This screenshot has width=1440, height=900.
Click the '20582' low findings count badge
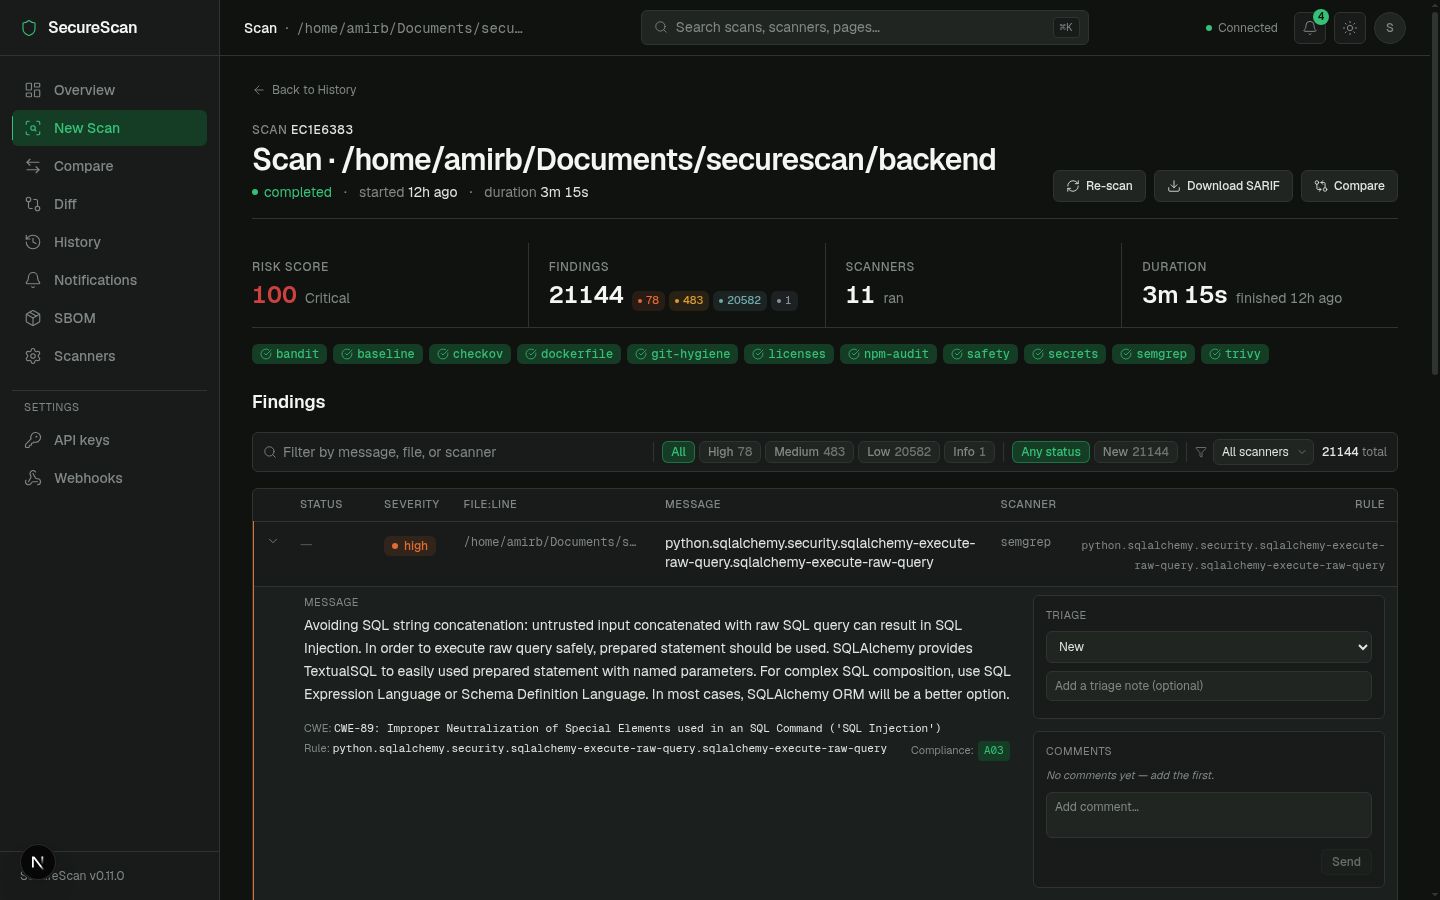[740, 300]
